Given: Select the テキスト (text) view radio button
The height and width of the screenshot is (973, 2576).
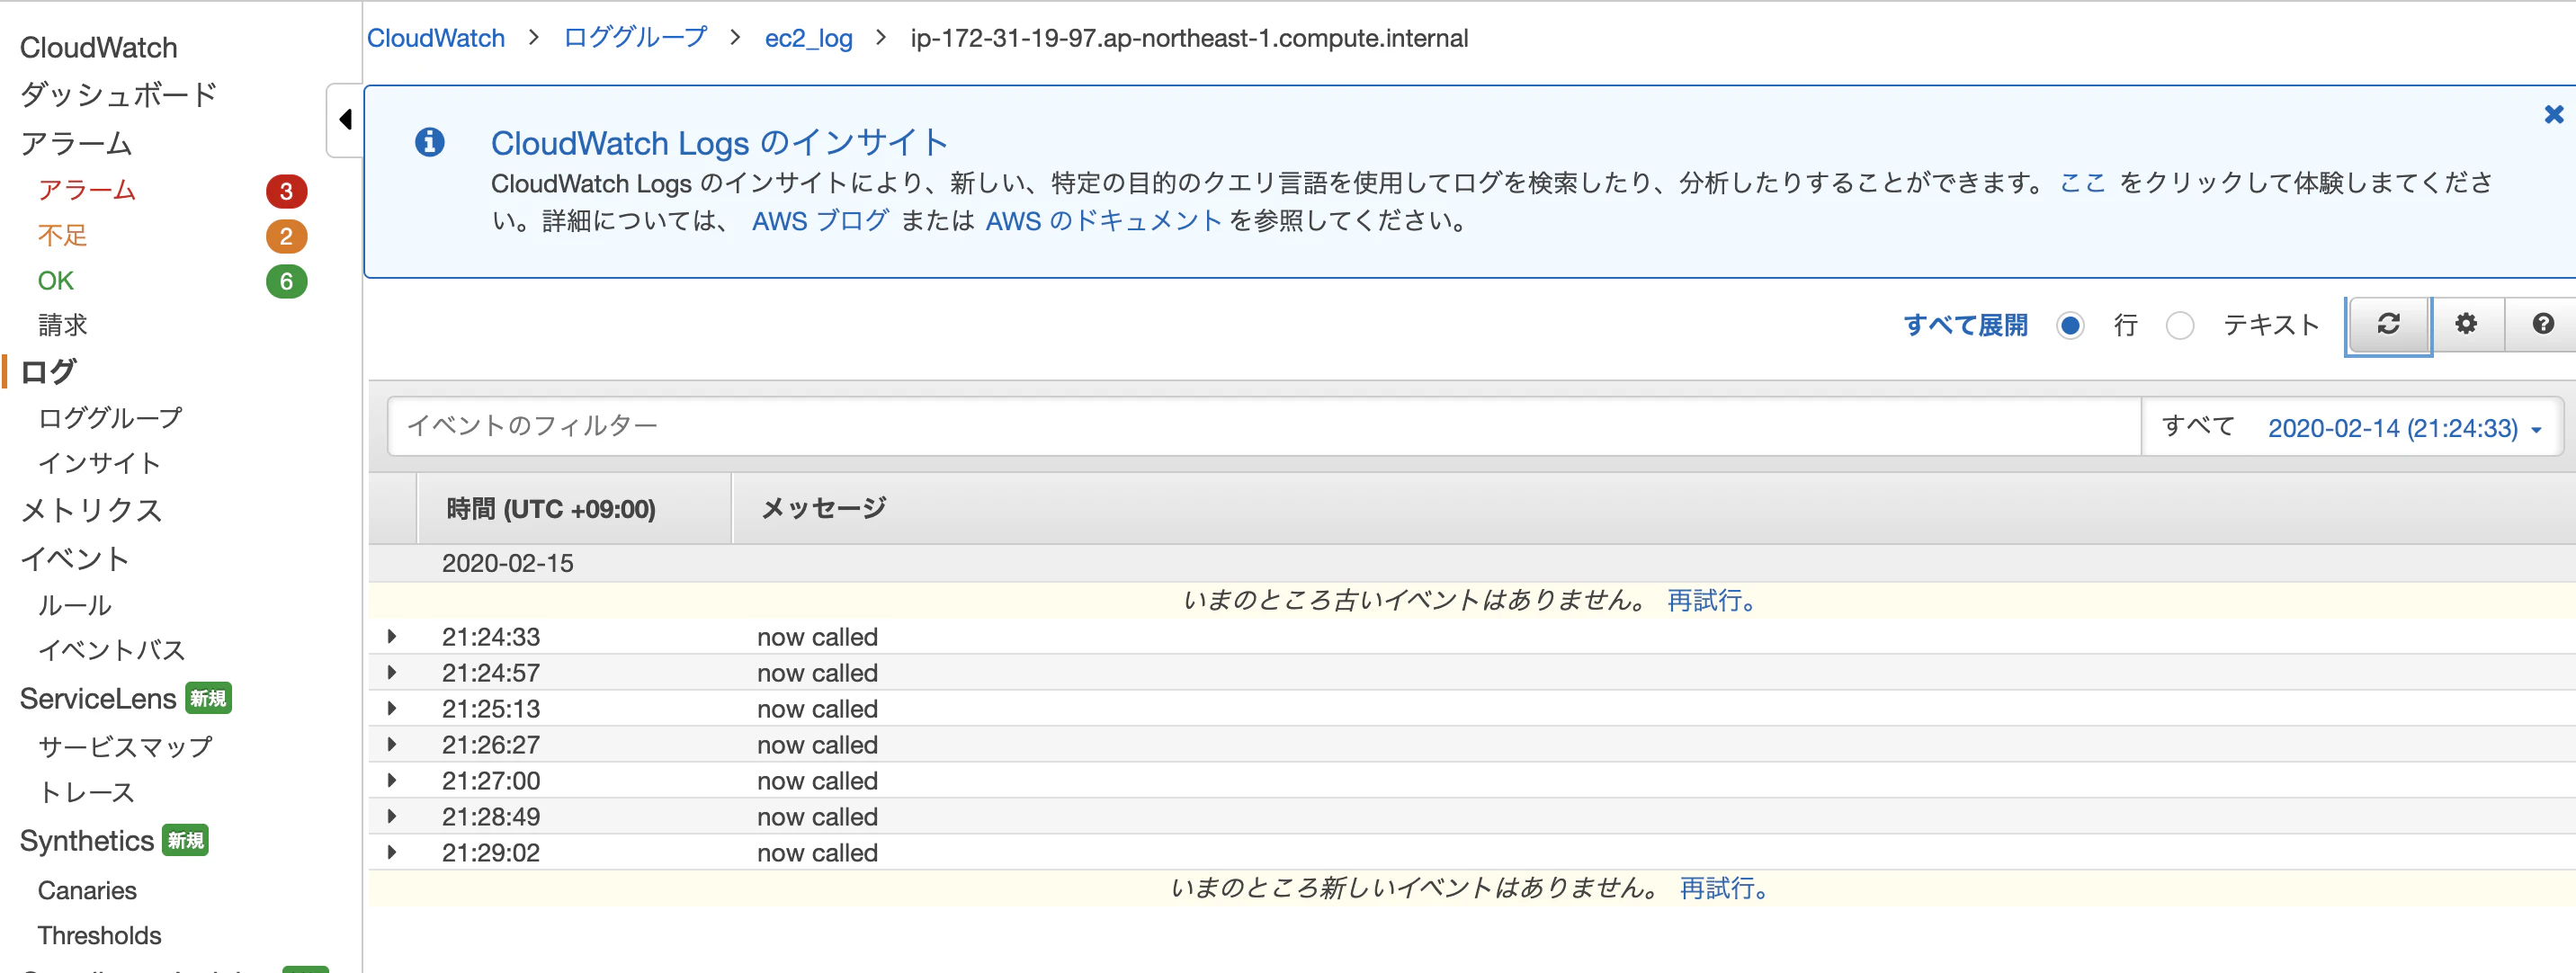Looking at the screenshot, I should click(x=2179, y=326).
